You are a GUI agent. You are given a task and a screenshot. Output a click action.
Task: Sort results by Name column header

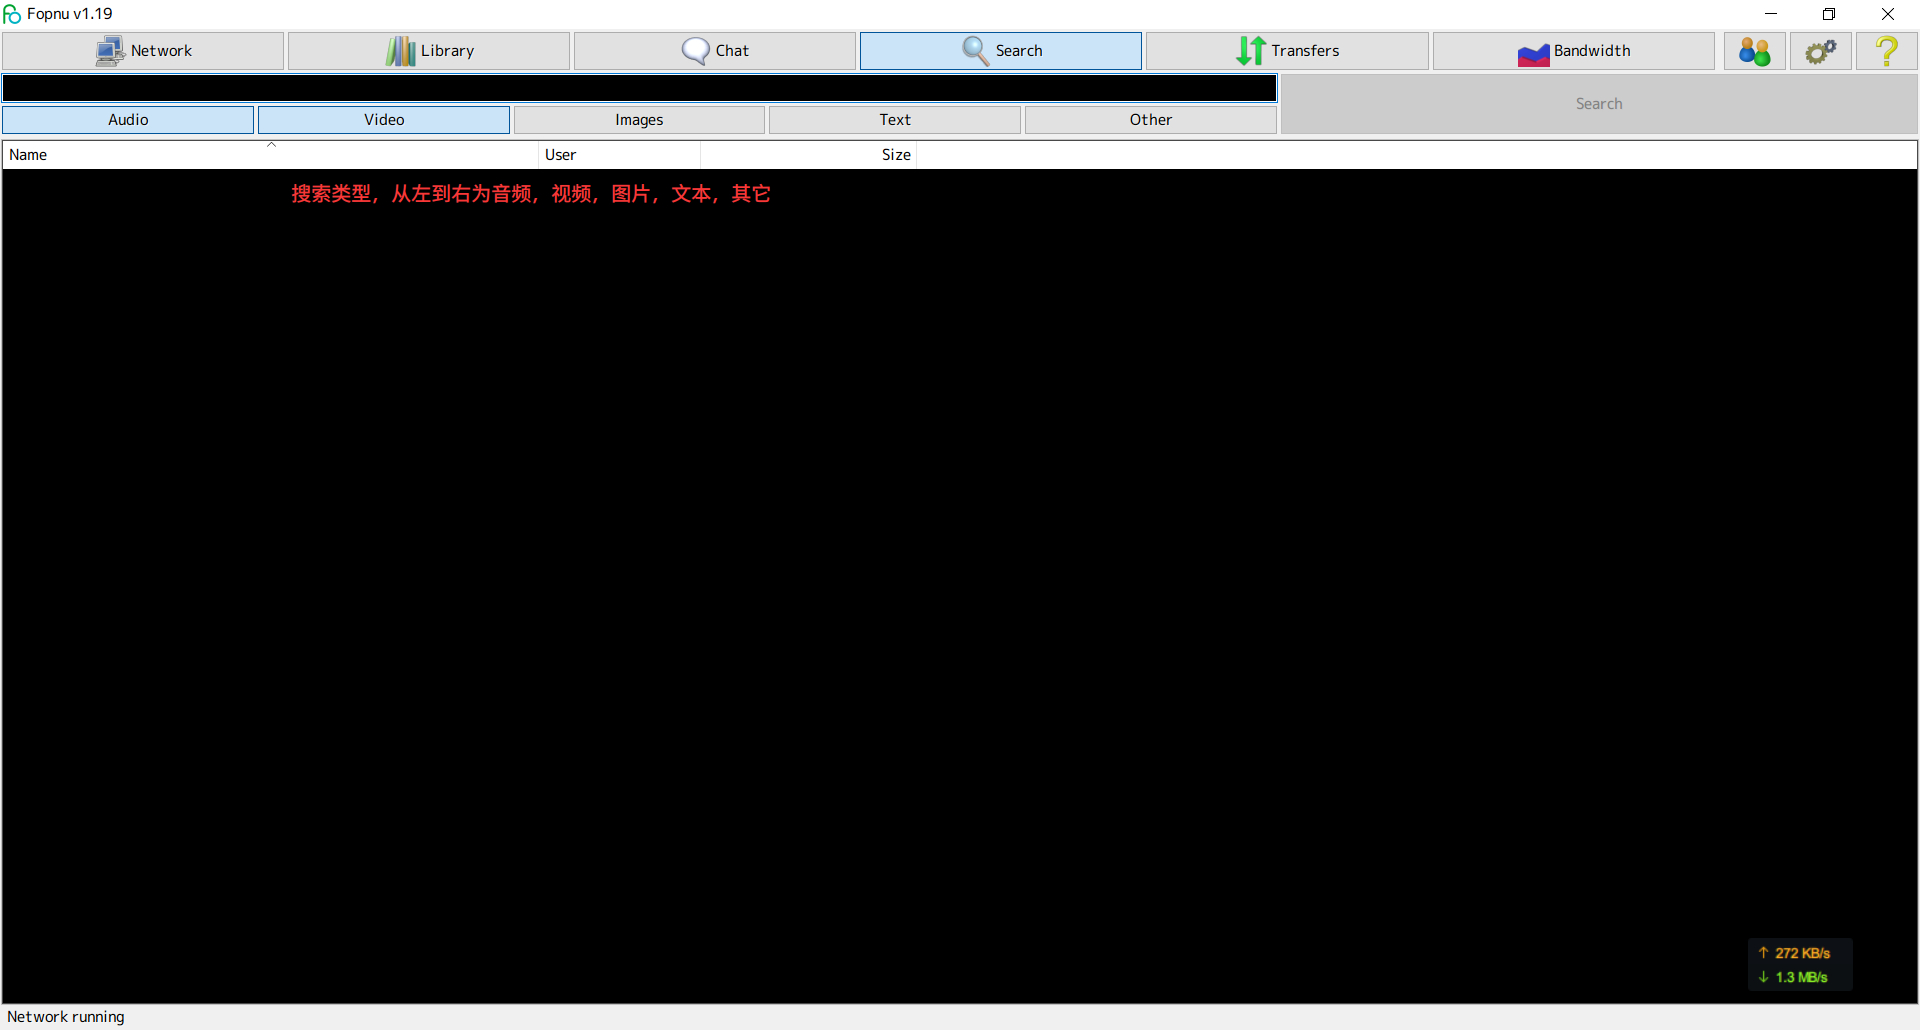270,155
